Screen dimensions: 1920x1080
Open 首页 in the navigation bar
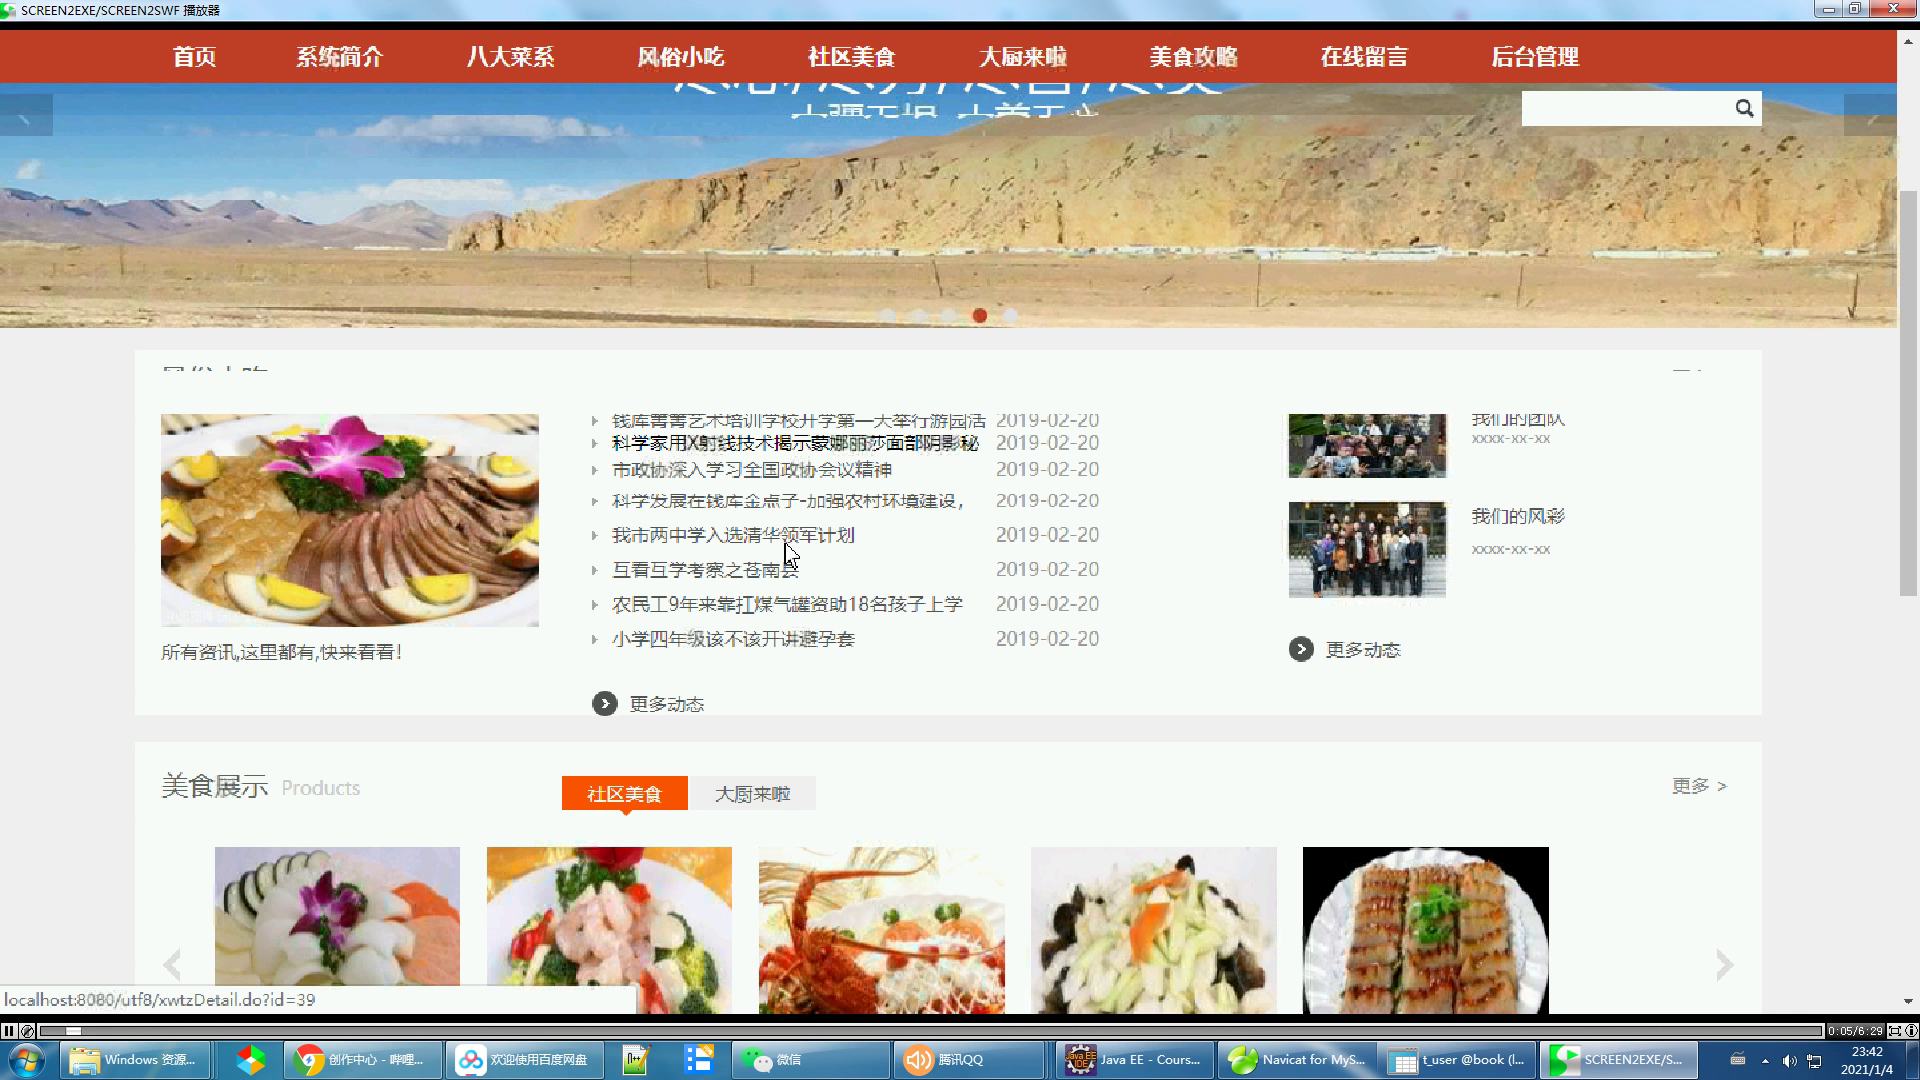pos(194,57)
